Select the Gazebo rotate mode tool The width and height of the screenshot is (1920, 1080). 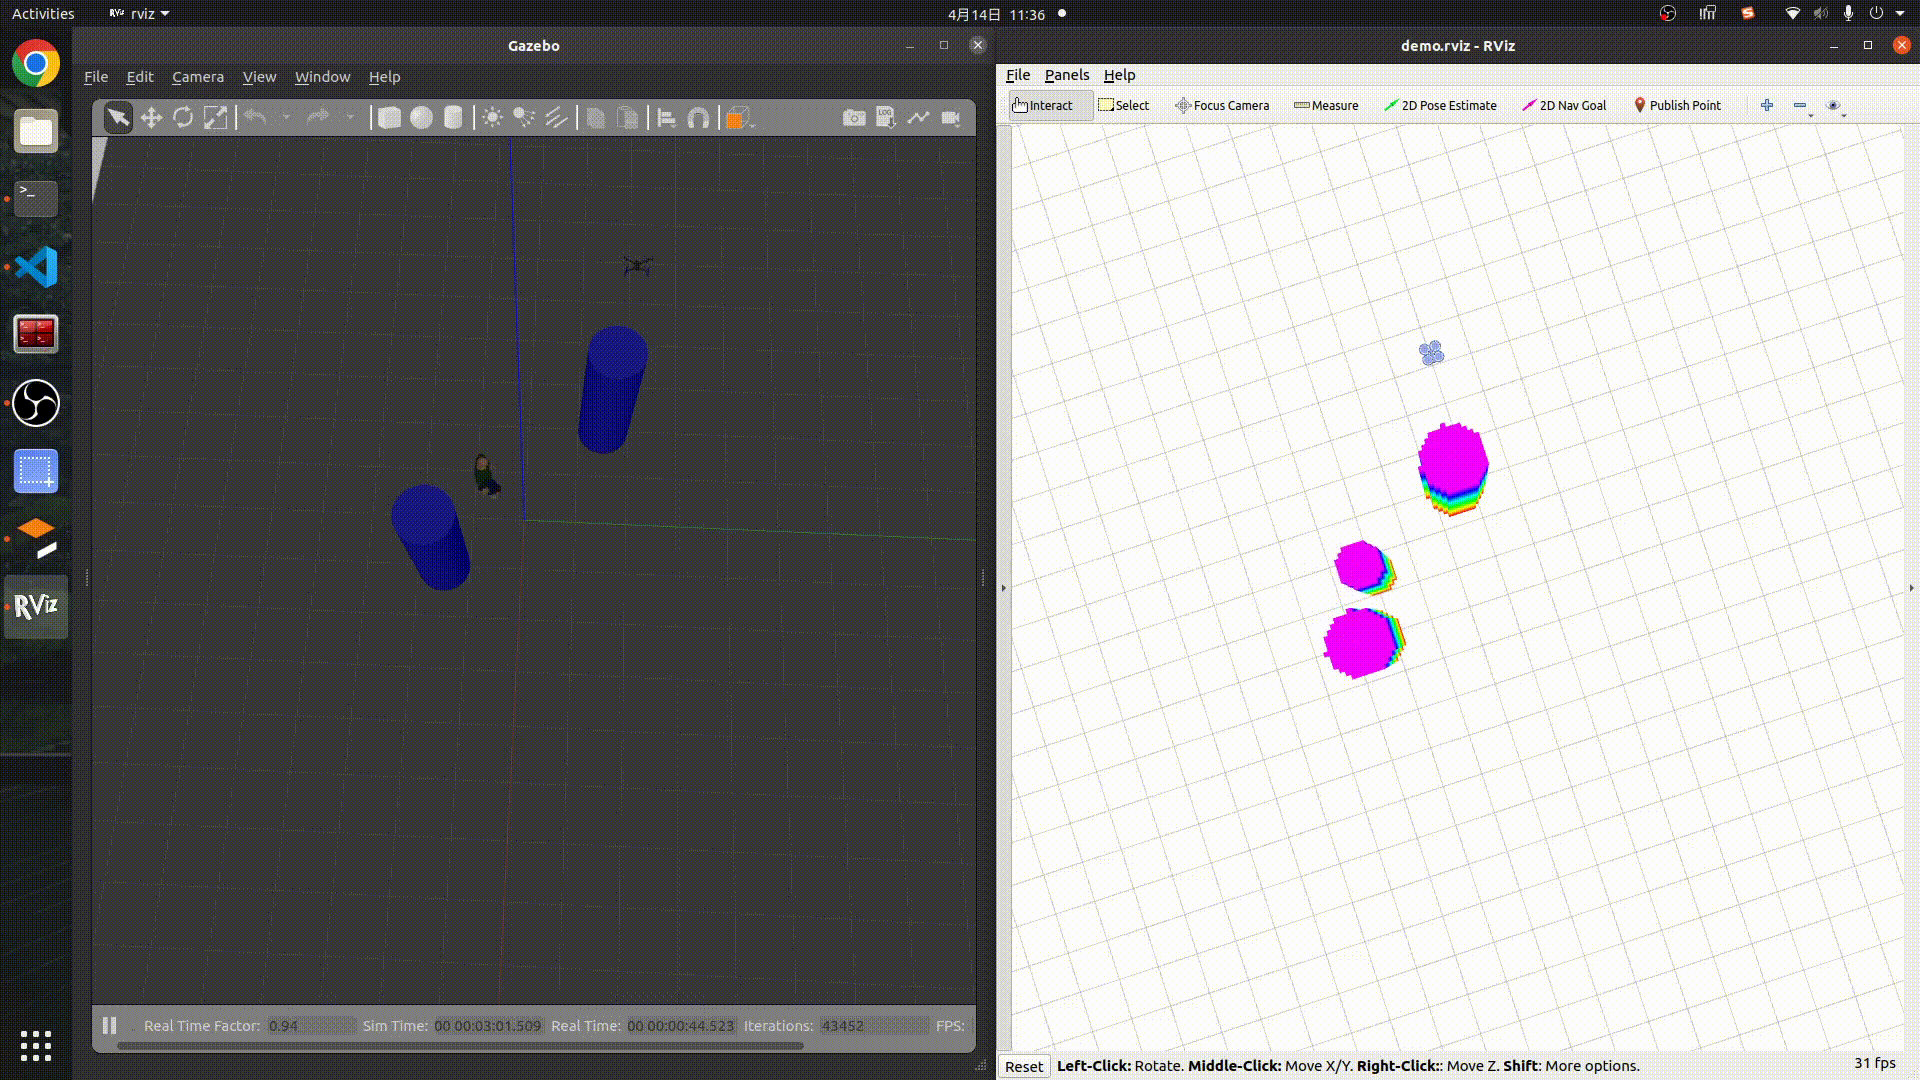tap(183, 118)
